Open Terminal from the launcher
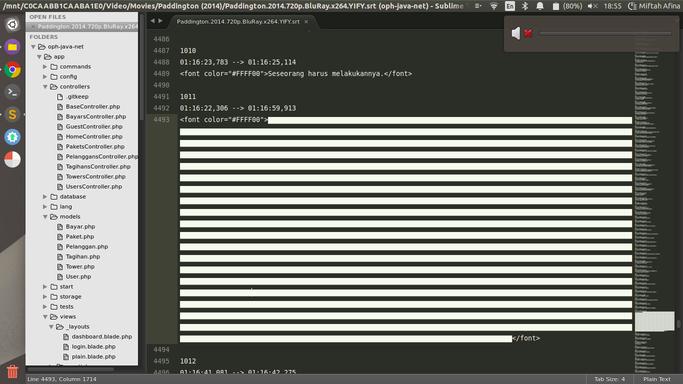This screenshot has height=384, width=683. (12, 92)
